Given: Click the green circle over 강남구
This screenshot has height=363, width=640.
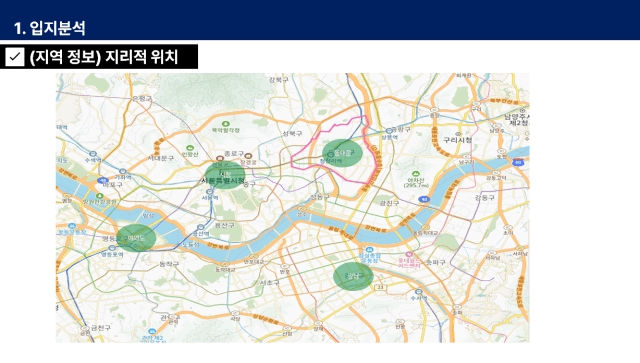Looking at the screenshot, I should [x=353, y=276].
